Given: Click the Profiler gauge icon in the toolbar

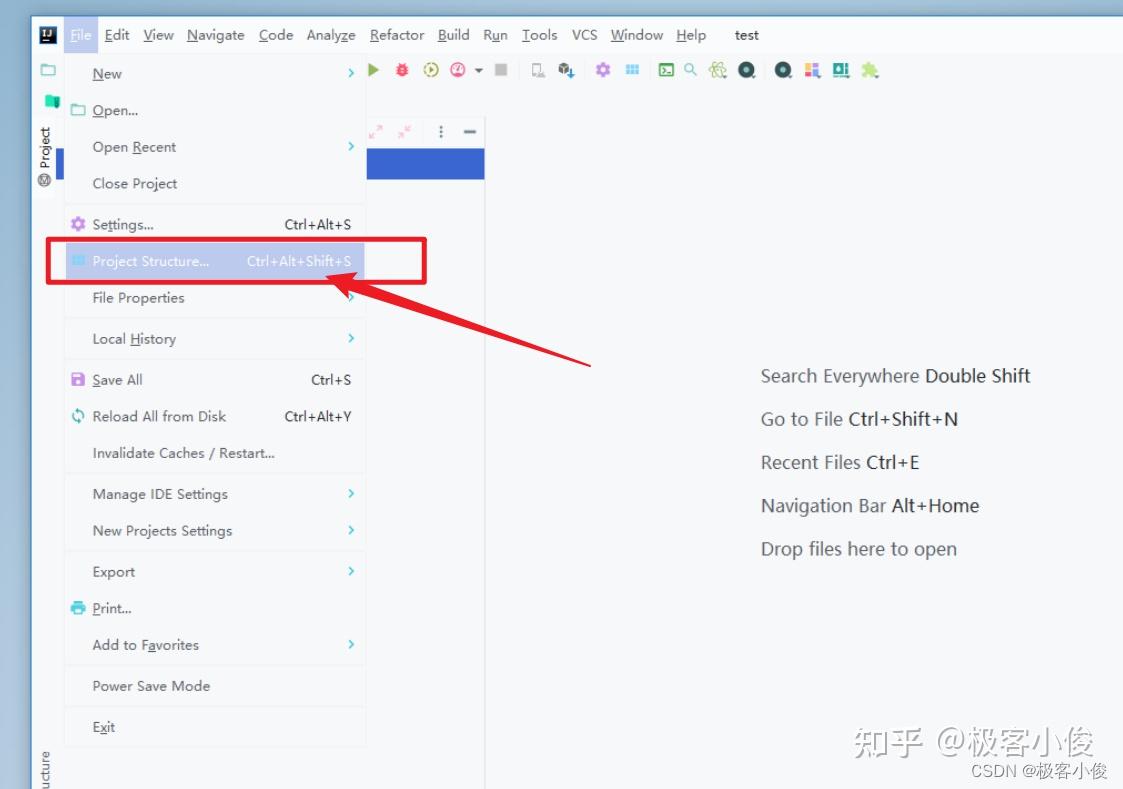Looking at the screenshot, I should click(x=458, y=70).
